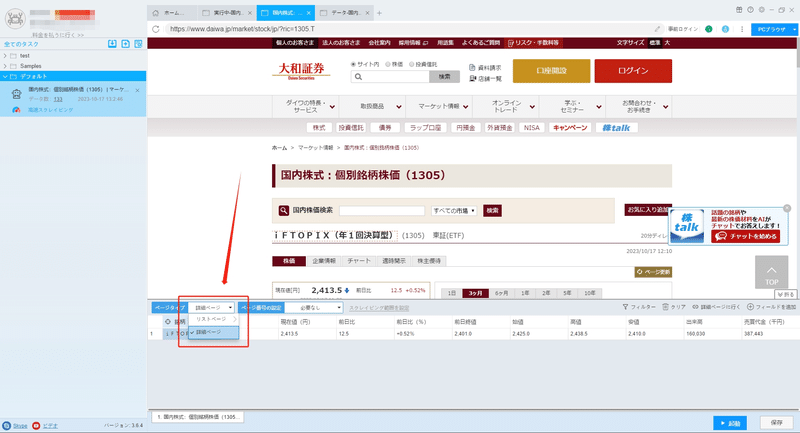This screenshot has width=800, height=433.
Task: Click the red video icon in status bar
Action: [x=36, y=425]
